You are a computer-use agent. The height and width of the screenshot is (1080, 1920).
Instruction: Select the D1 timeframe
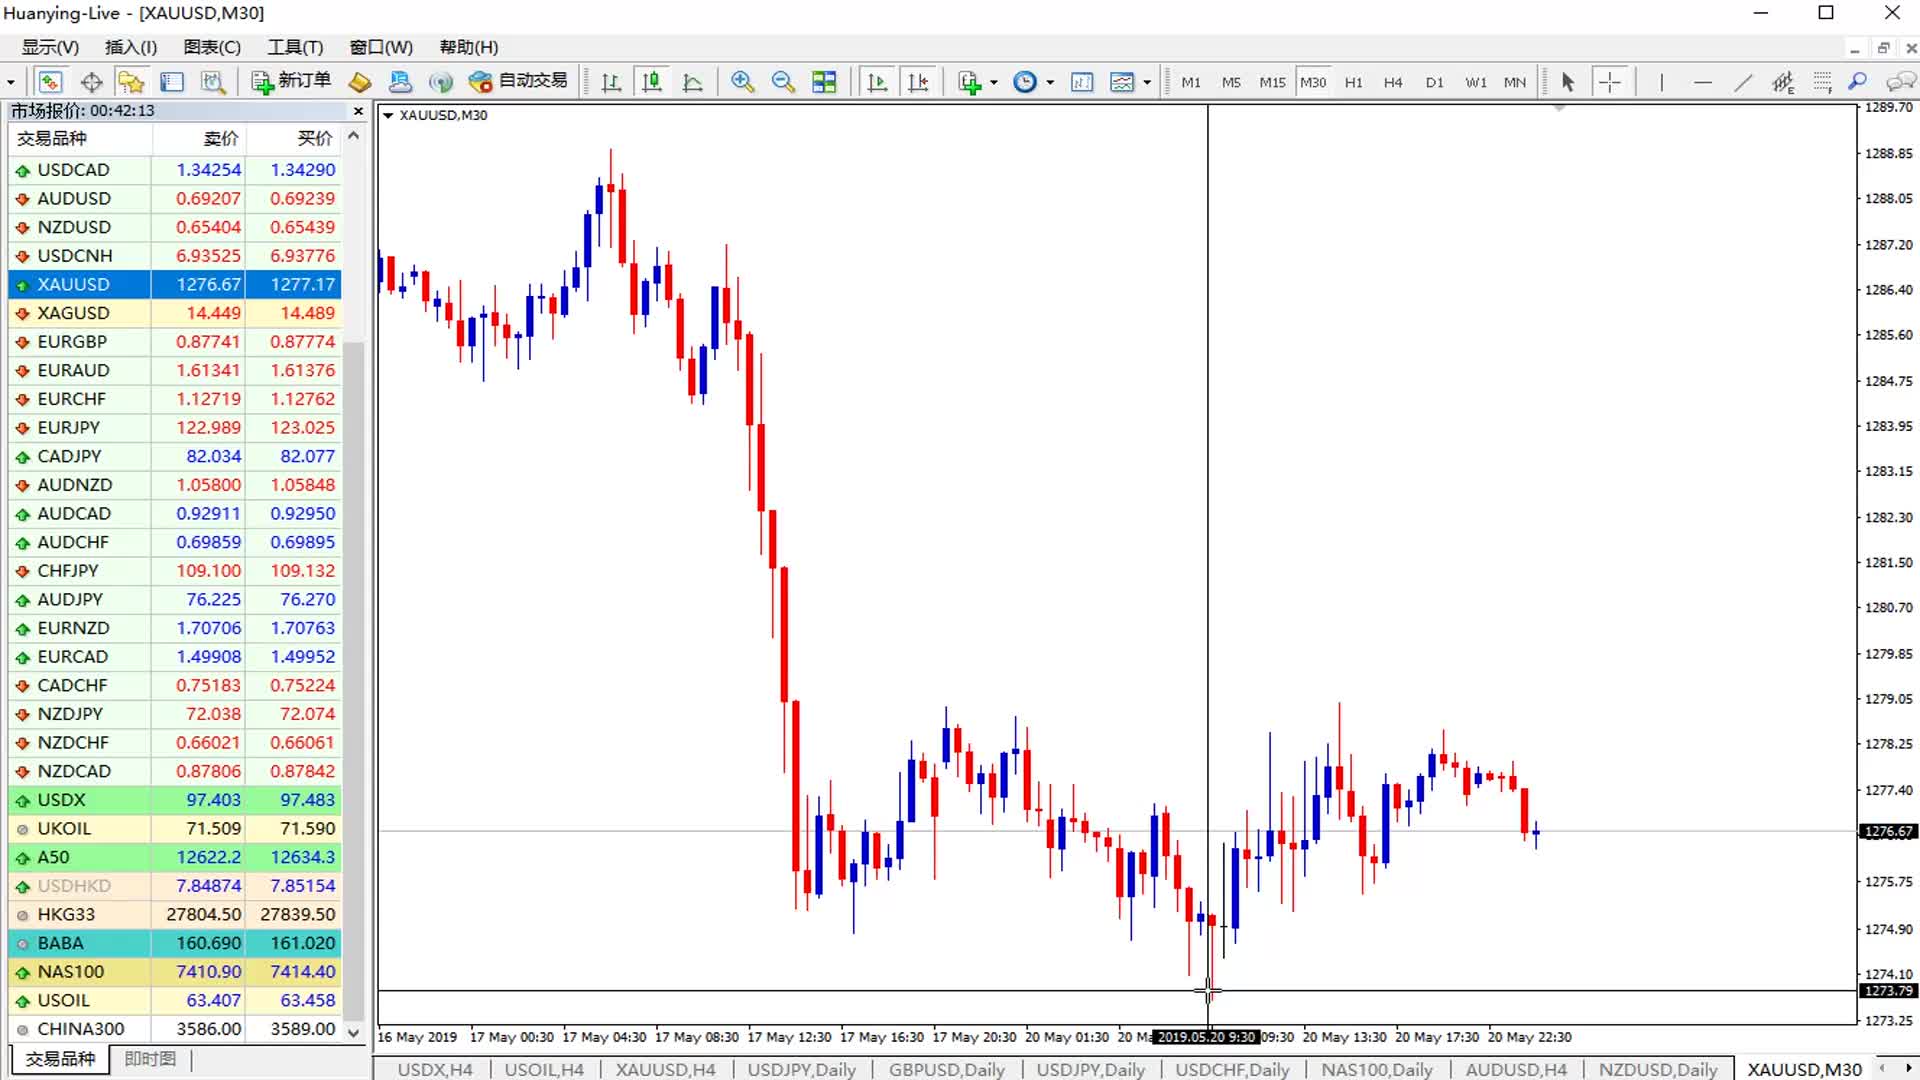pyautogui.click(x=1434, y=82)
